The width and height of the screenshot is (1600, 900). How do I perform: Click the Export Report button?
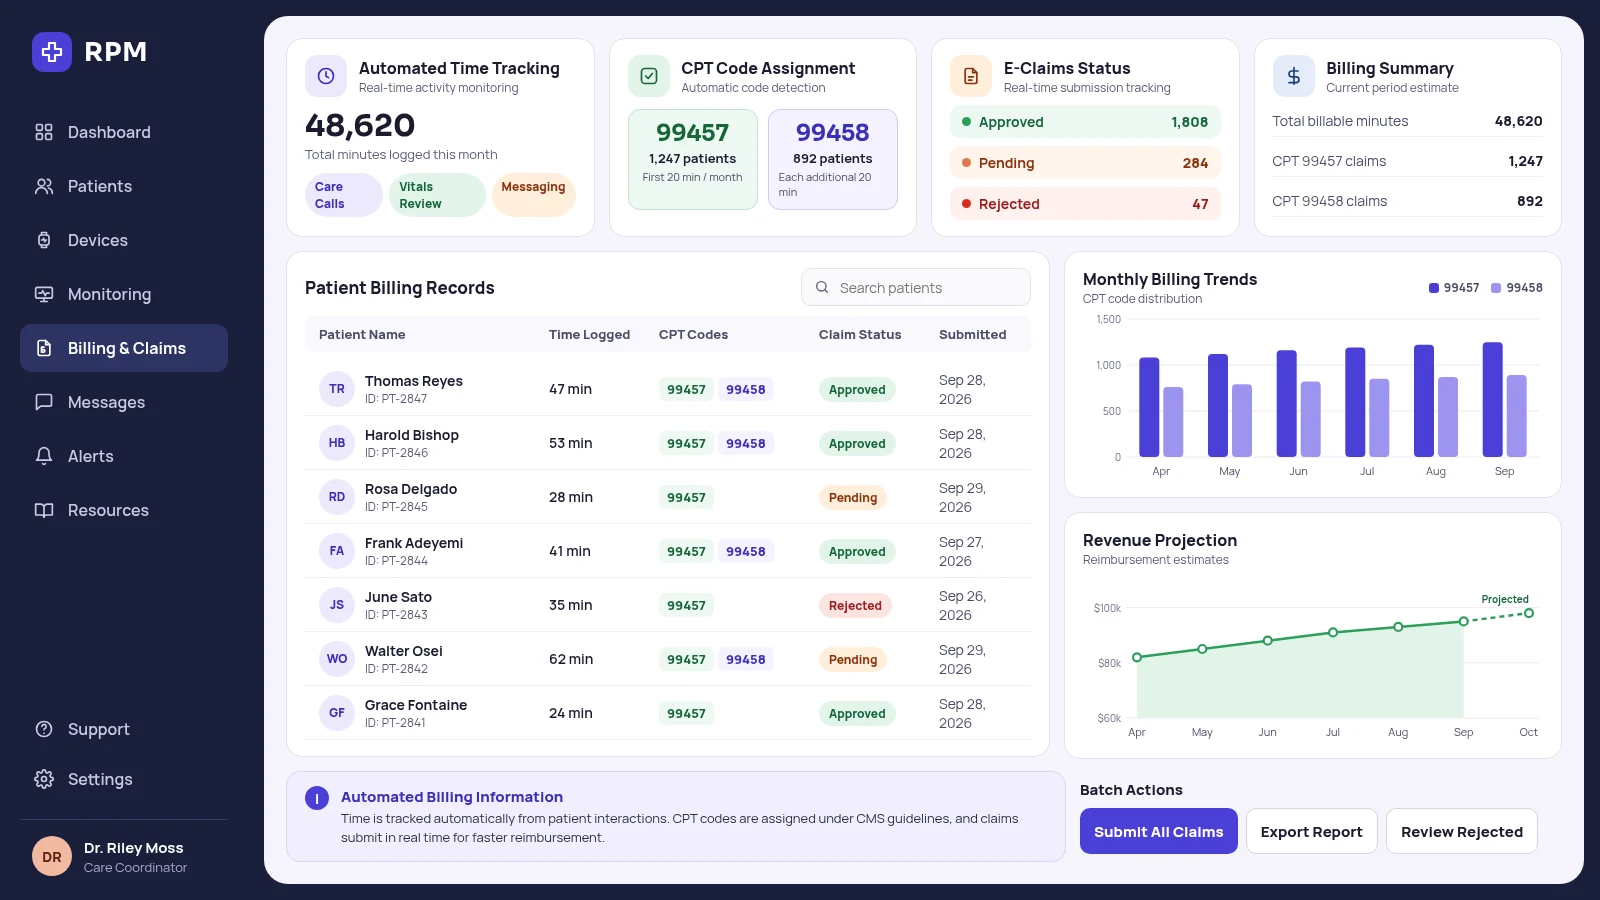1312,831
